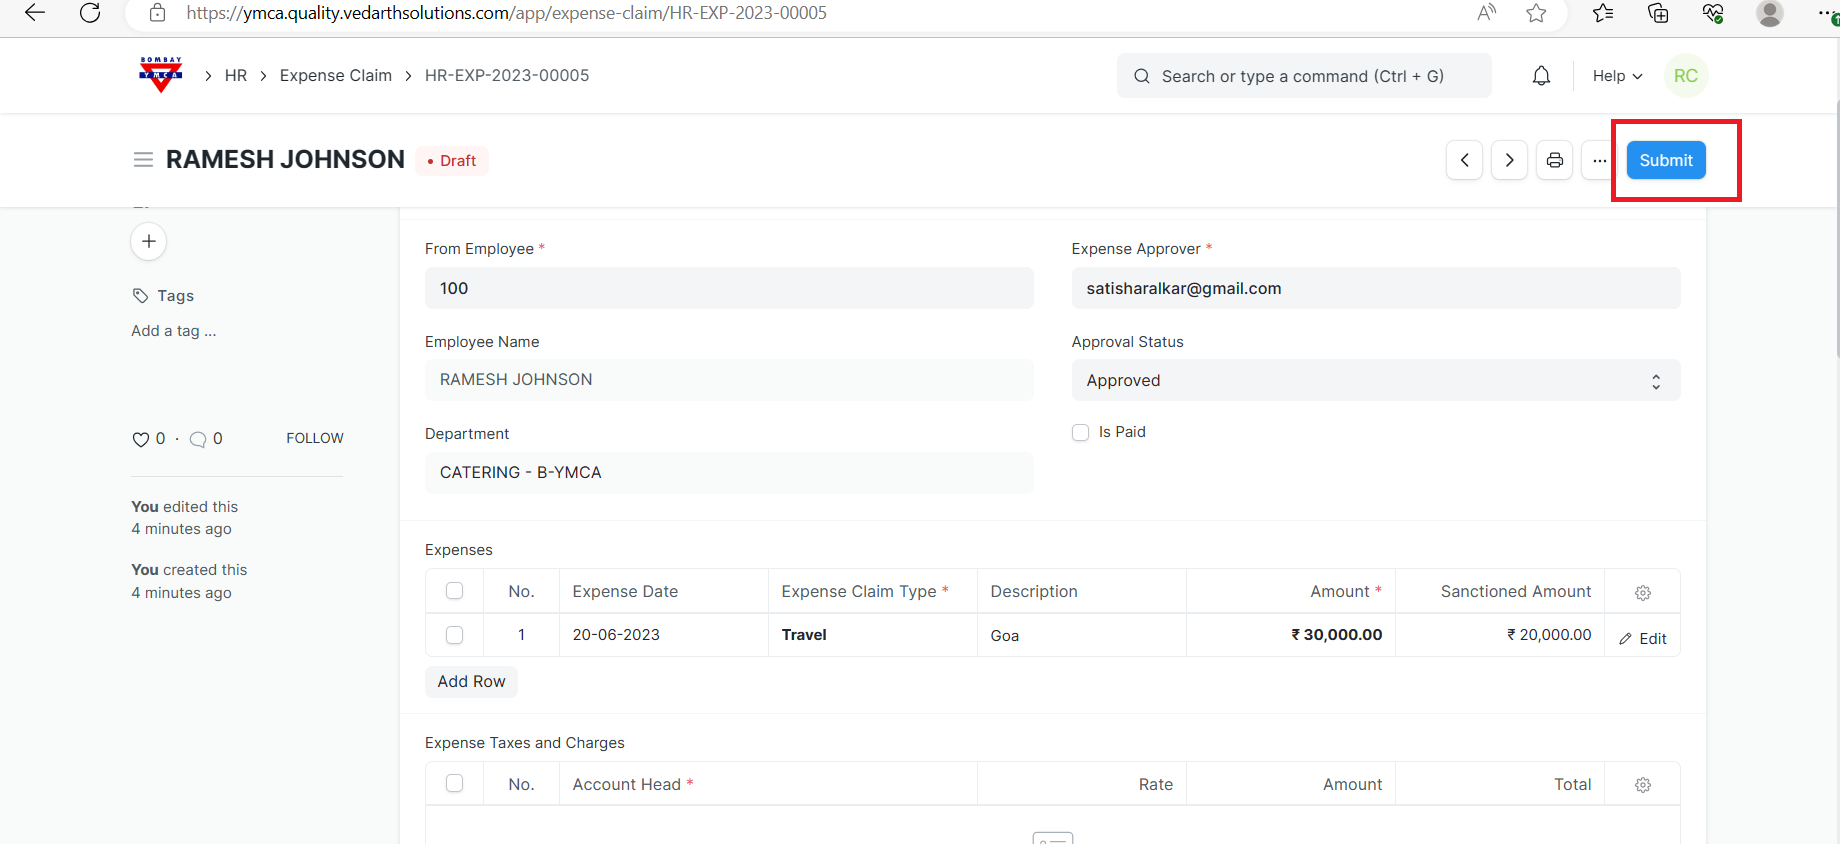Go to the previous document arrow
The width and height of the screenshot is (1840, 844).
click(1464, 160)
